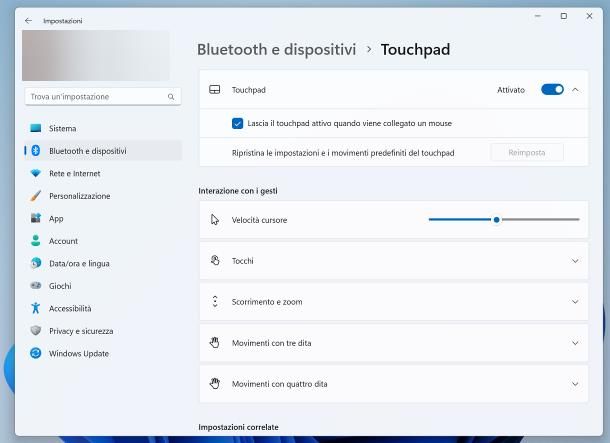The height and width of the screenshot is (443, 610).
Task: Click the four-finger hand icon
Action: click(x=215, y=384)
